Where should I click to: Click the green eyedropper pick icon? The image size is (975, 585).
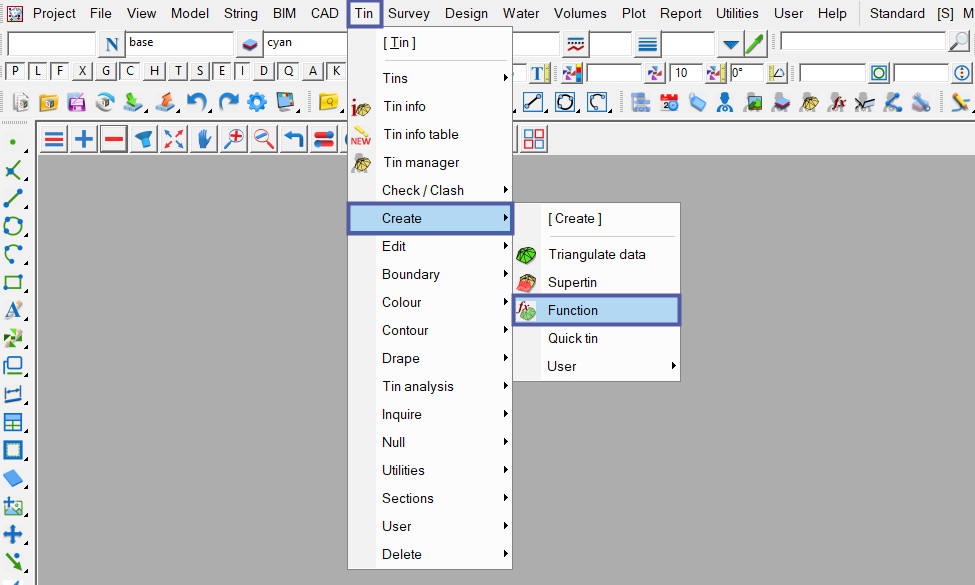tap(754, 44)
